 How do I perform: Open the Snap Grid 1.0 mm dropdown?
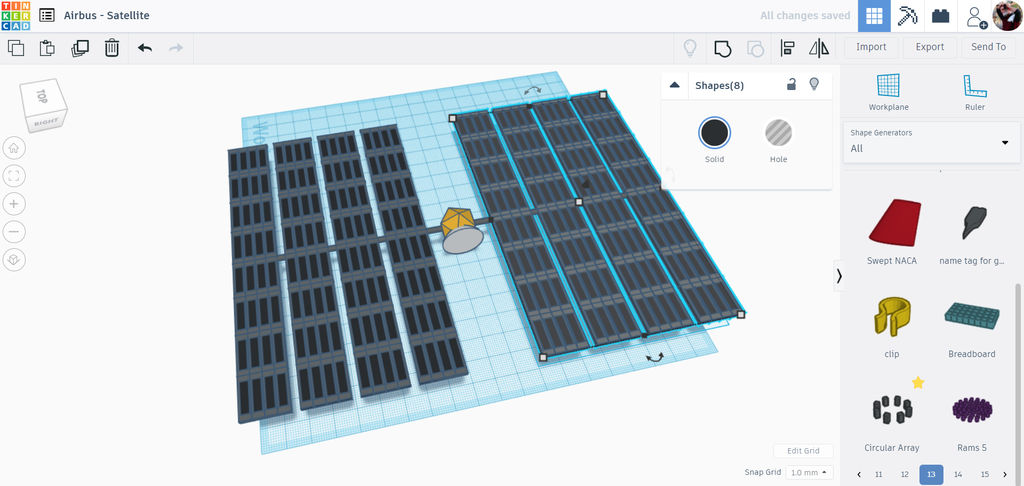tap(810, 472)
